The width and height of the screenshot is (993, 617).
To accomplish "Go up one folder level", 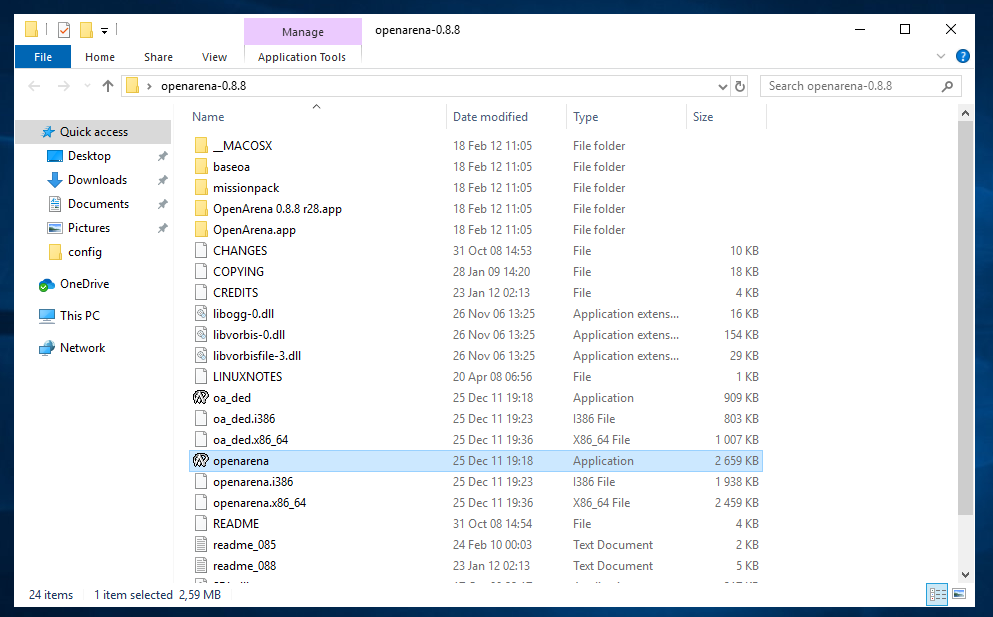I will click(x=108, y=86).
